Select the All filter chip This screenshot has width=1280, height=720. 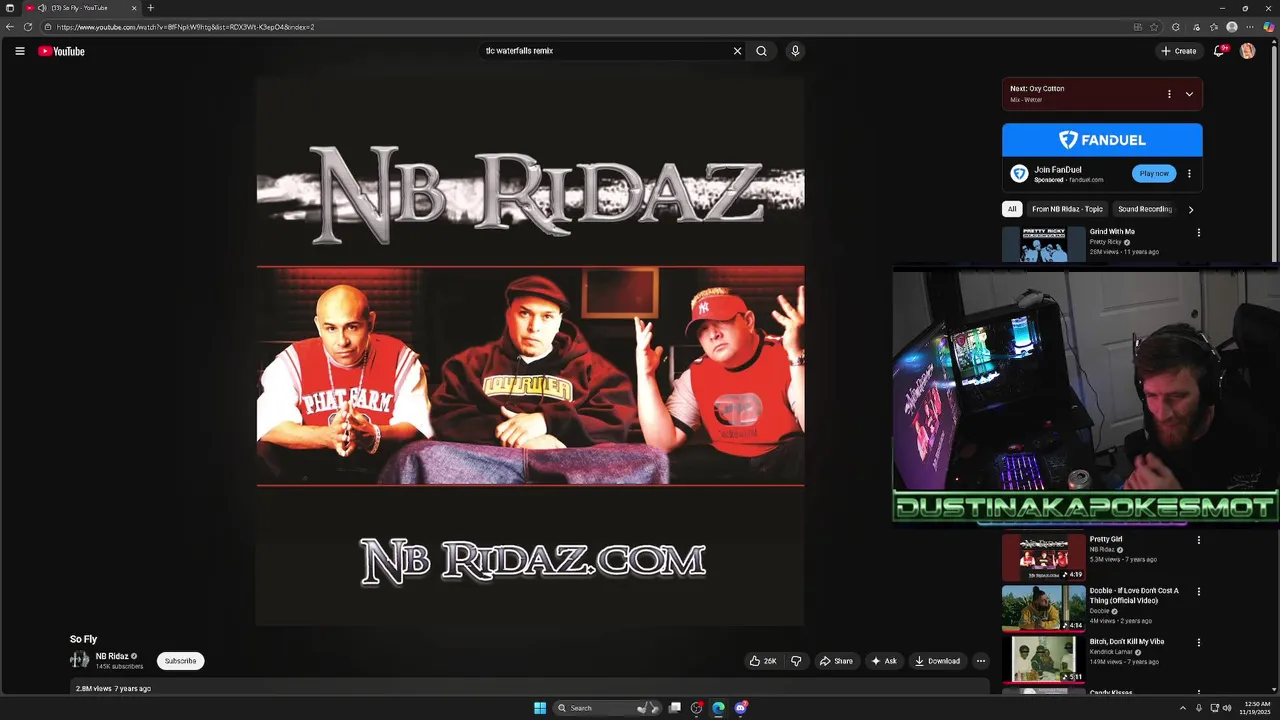tap(1012, 209)
